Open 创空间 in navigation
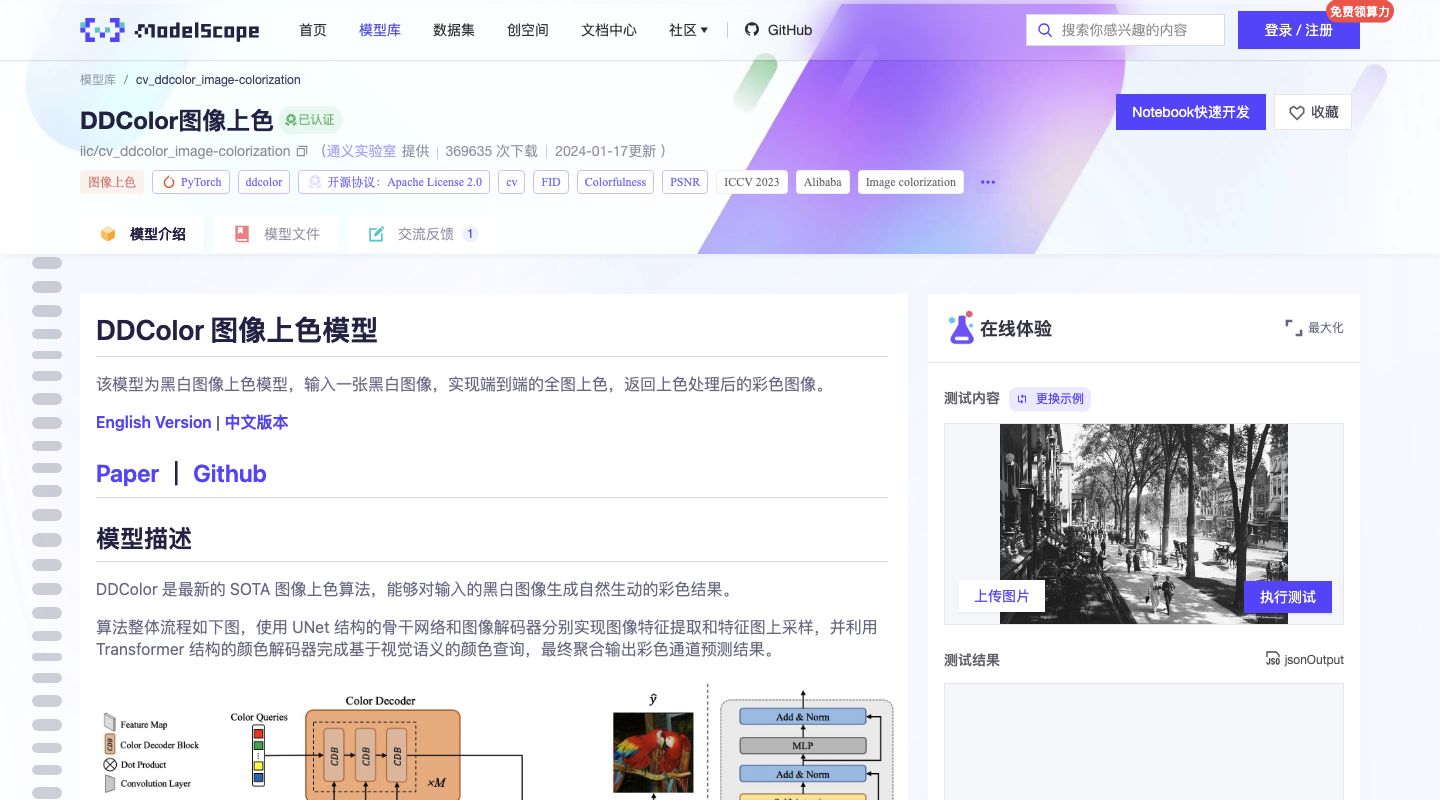The height and width of the screenshot is (800, 1440). 528,30
